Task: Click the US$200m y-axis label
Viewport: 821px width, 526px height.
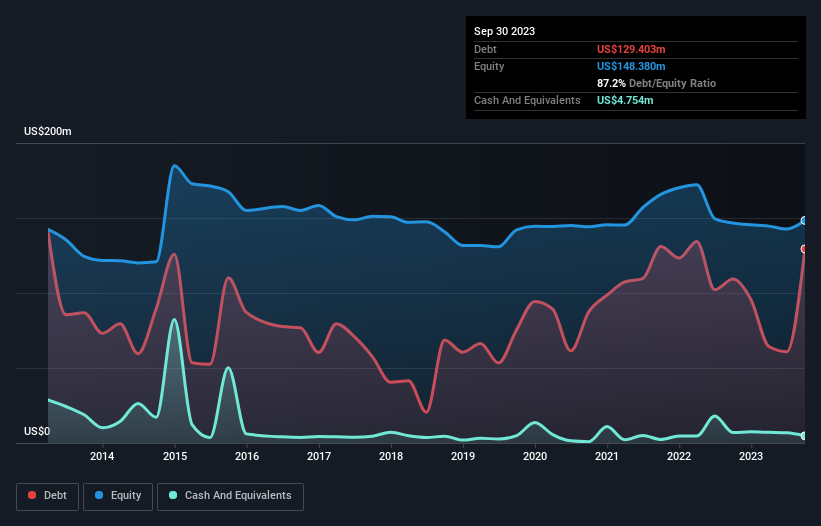Action: (48, 131)
